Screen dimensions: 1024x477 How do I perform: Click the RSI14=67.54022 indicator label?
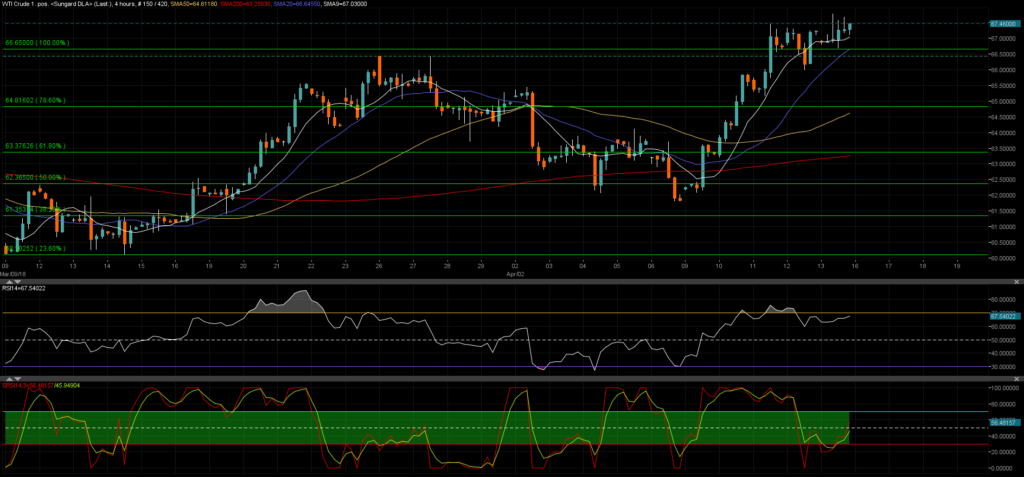[x=24, y=288]
